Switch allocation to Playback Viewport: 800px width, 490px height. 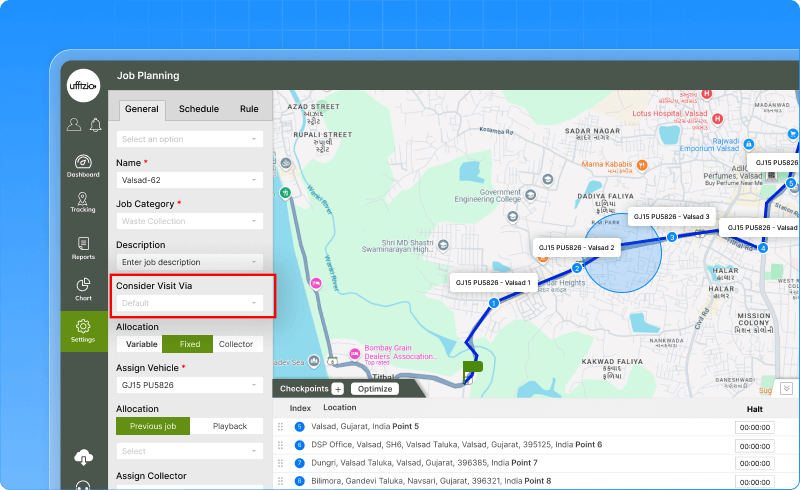(229, 426)
